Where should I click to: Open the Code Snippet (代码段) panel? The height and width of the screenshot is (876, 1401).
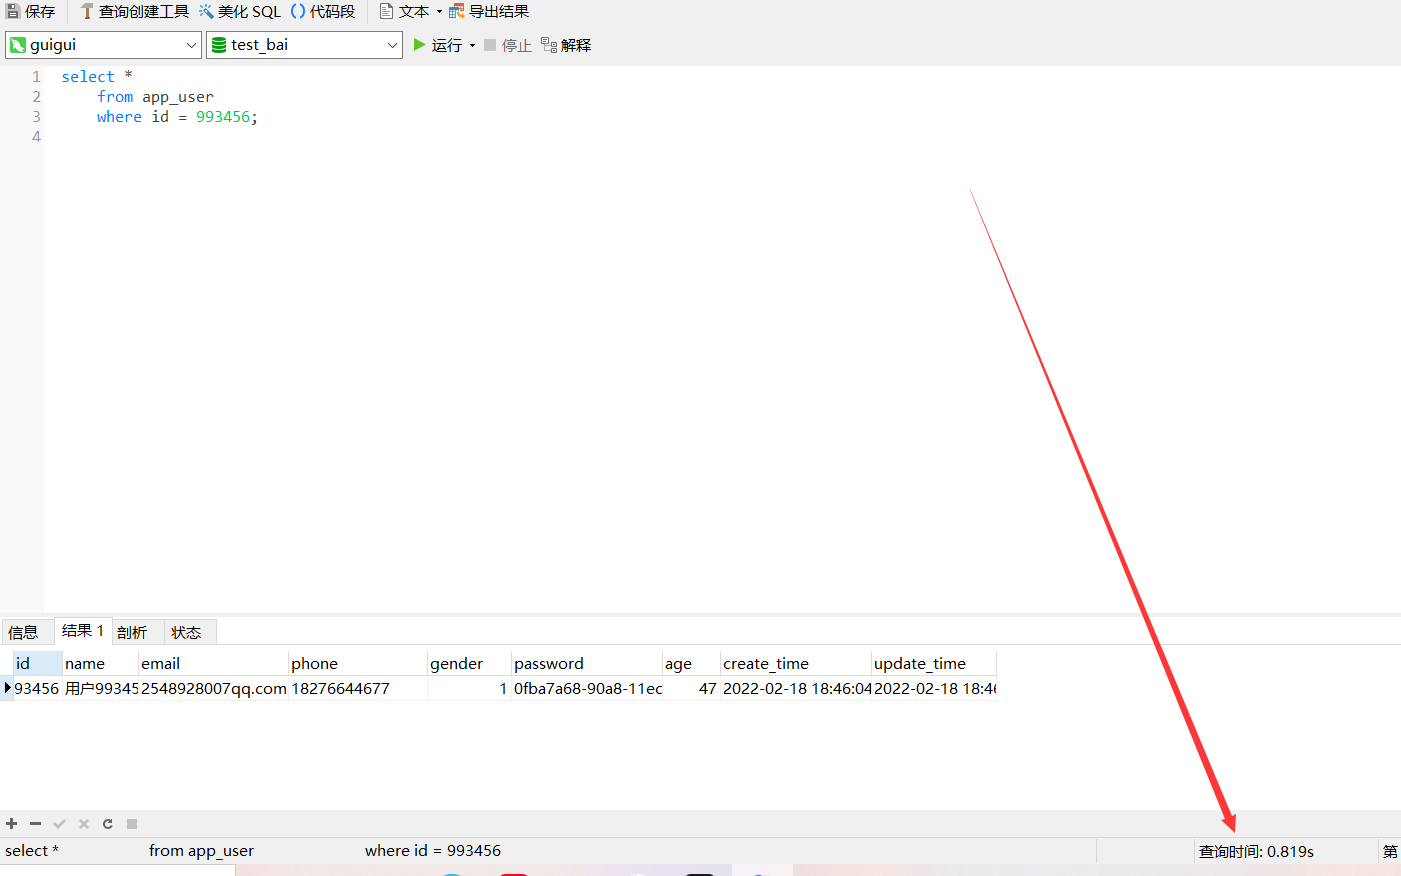tap(323, 11)
